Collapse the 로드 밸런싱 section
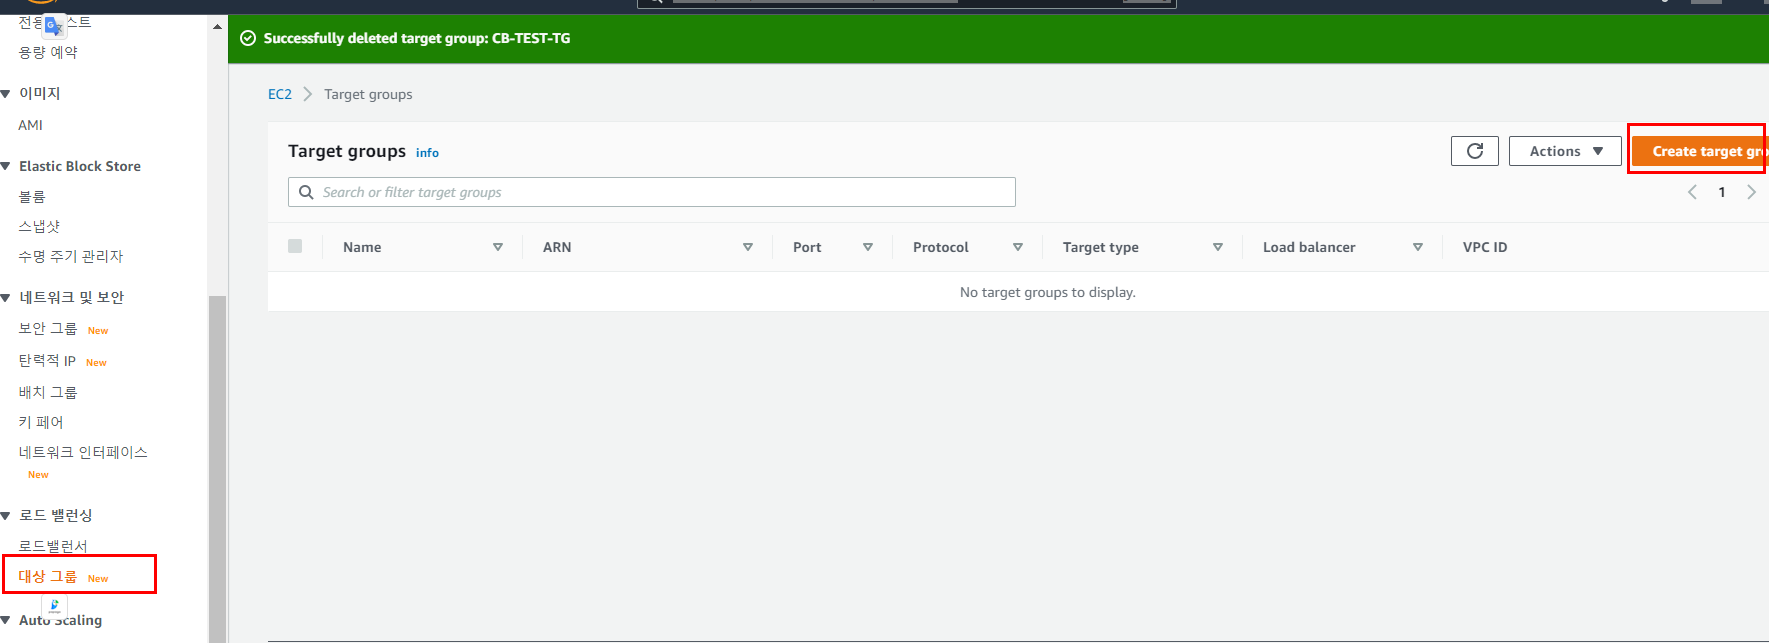Screen dimensions: 1769x643 pos(6,515)
